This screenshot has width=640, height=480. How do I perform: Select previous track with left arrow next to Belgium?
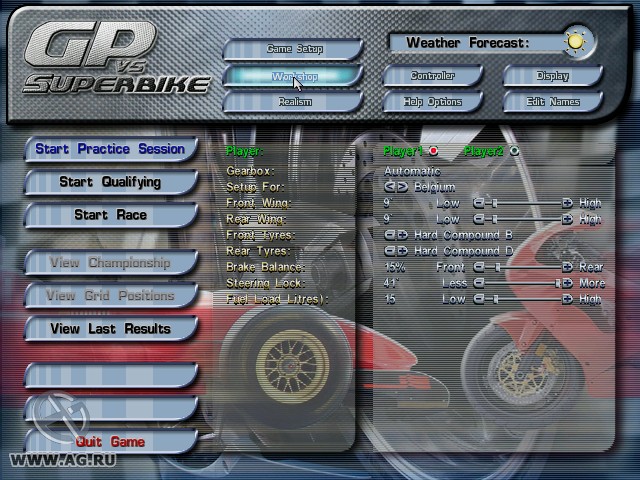390,187
